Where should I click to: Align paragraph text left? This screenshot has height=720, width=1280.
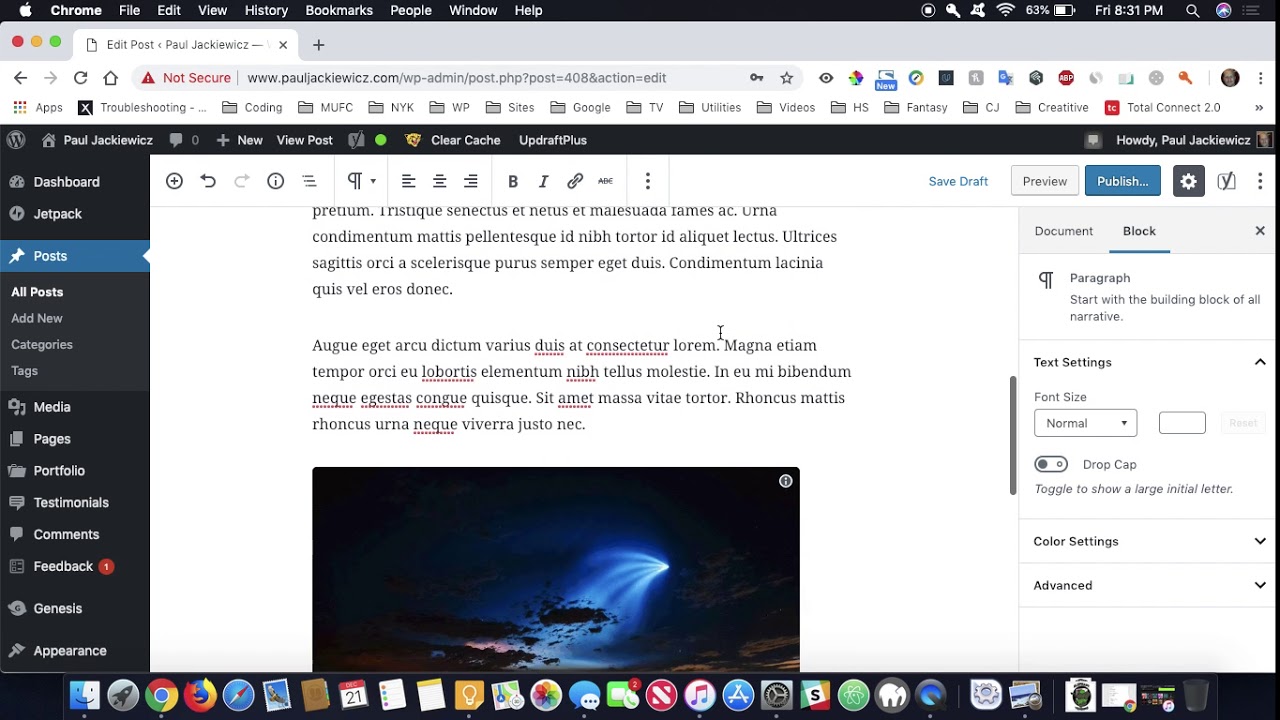click(x=408, y=181)
